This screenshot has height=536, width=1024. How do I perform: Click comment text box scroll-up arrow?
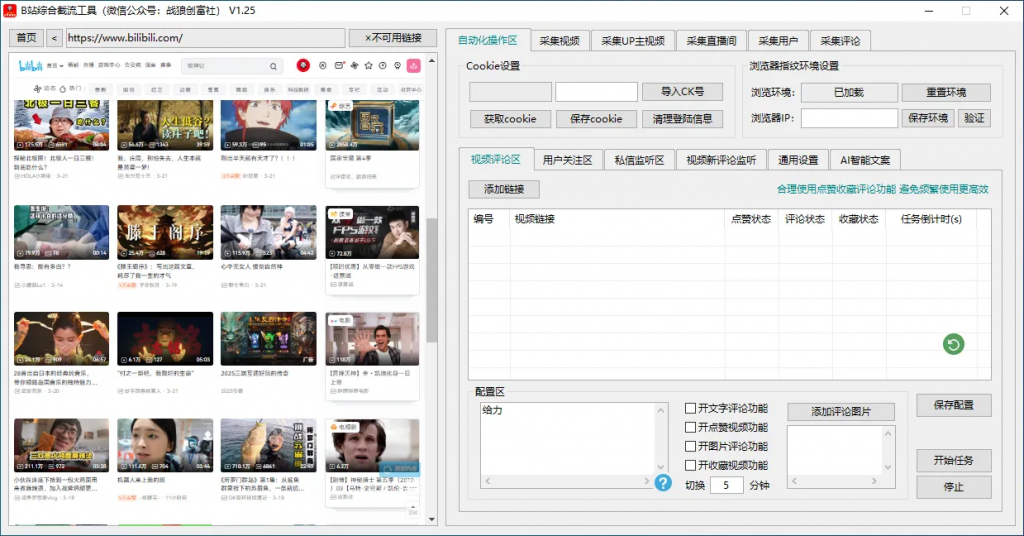coord(660,411)
